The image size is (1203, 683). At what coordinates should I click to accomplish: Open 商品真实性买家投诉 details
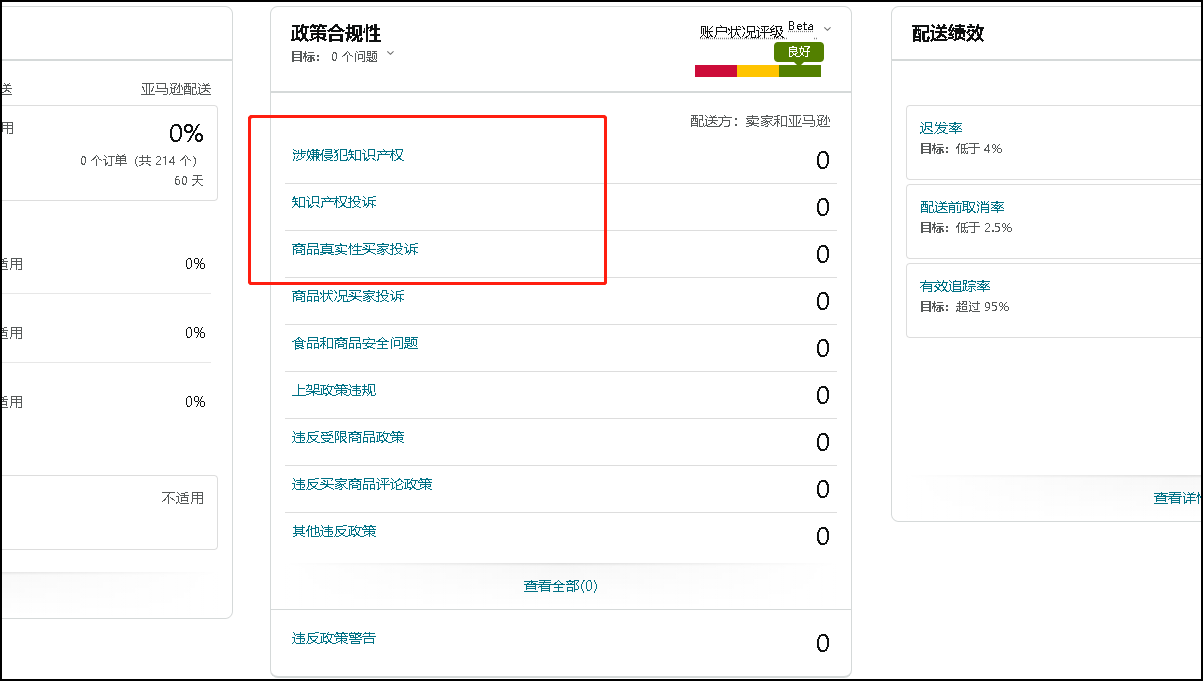(x=354, y=249)
